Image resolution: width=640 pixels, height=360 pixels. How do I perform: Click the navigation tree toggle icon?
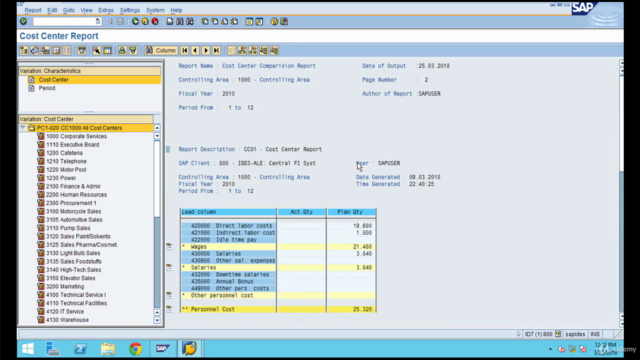[24, 50]
